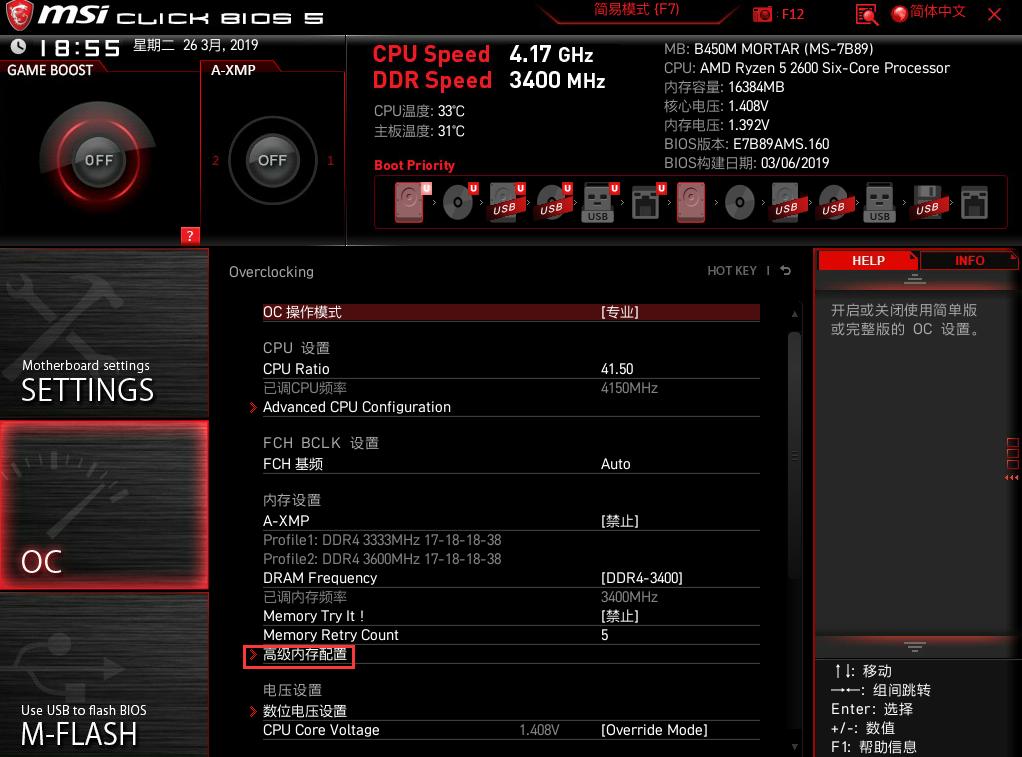Click the CPU温度: 33°C reading
1022x757 pixels.
pos(419,111)
